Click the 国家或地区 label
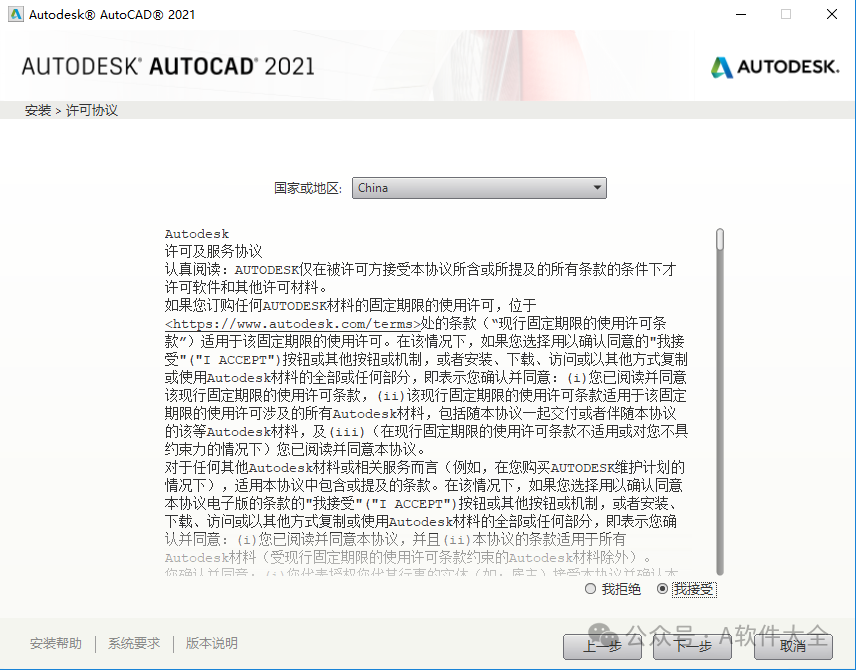This screenshot has height=670, width=856. point(308,188)
